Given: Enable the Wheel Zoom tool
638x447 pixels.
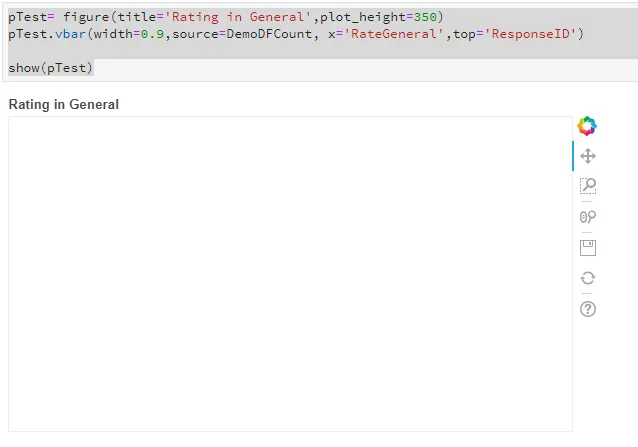Looking at the screenshot, I should pos(588,217).
